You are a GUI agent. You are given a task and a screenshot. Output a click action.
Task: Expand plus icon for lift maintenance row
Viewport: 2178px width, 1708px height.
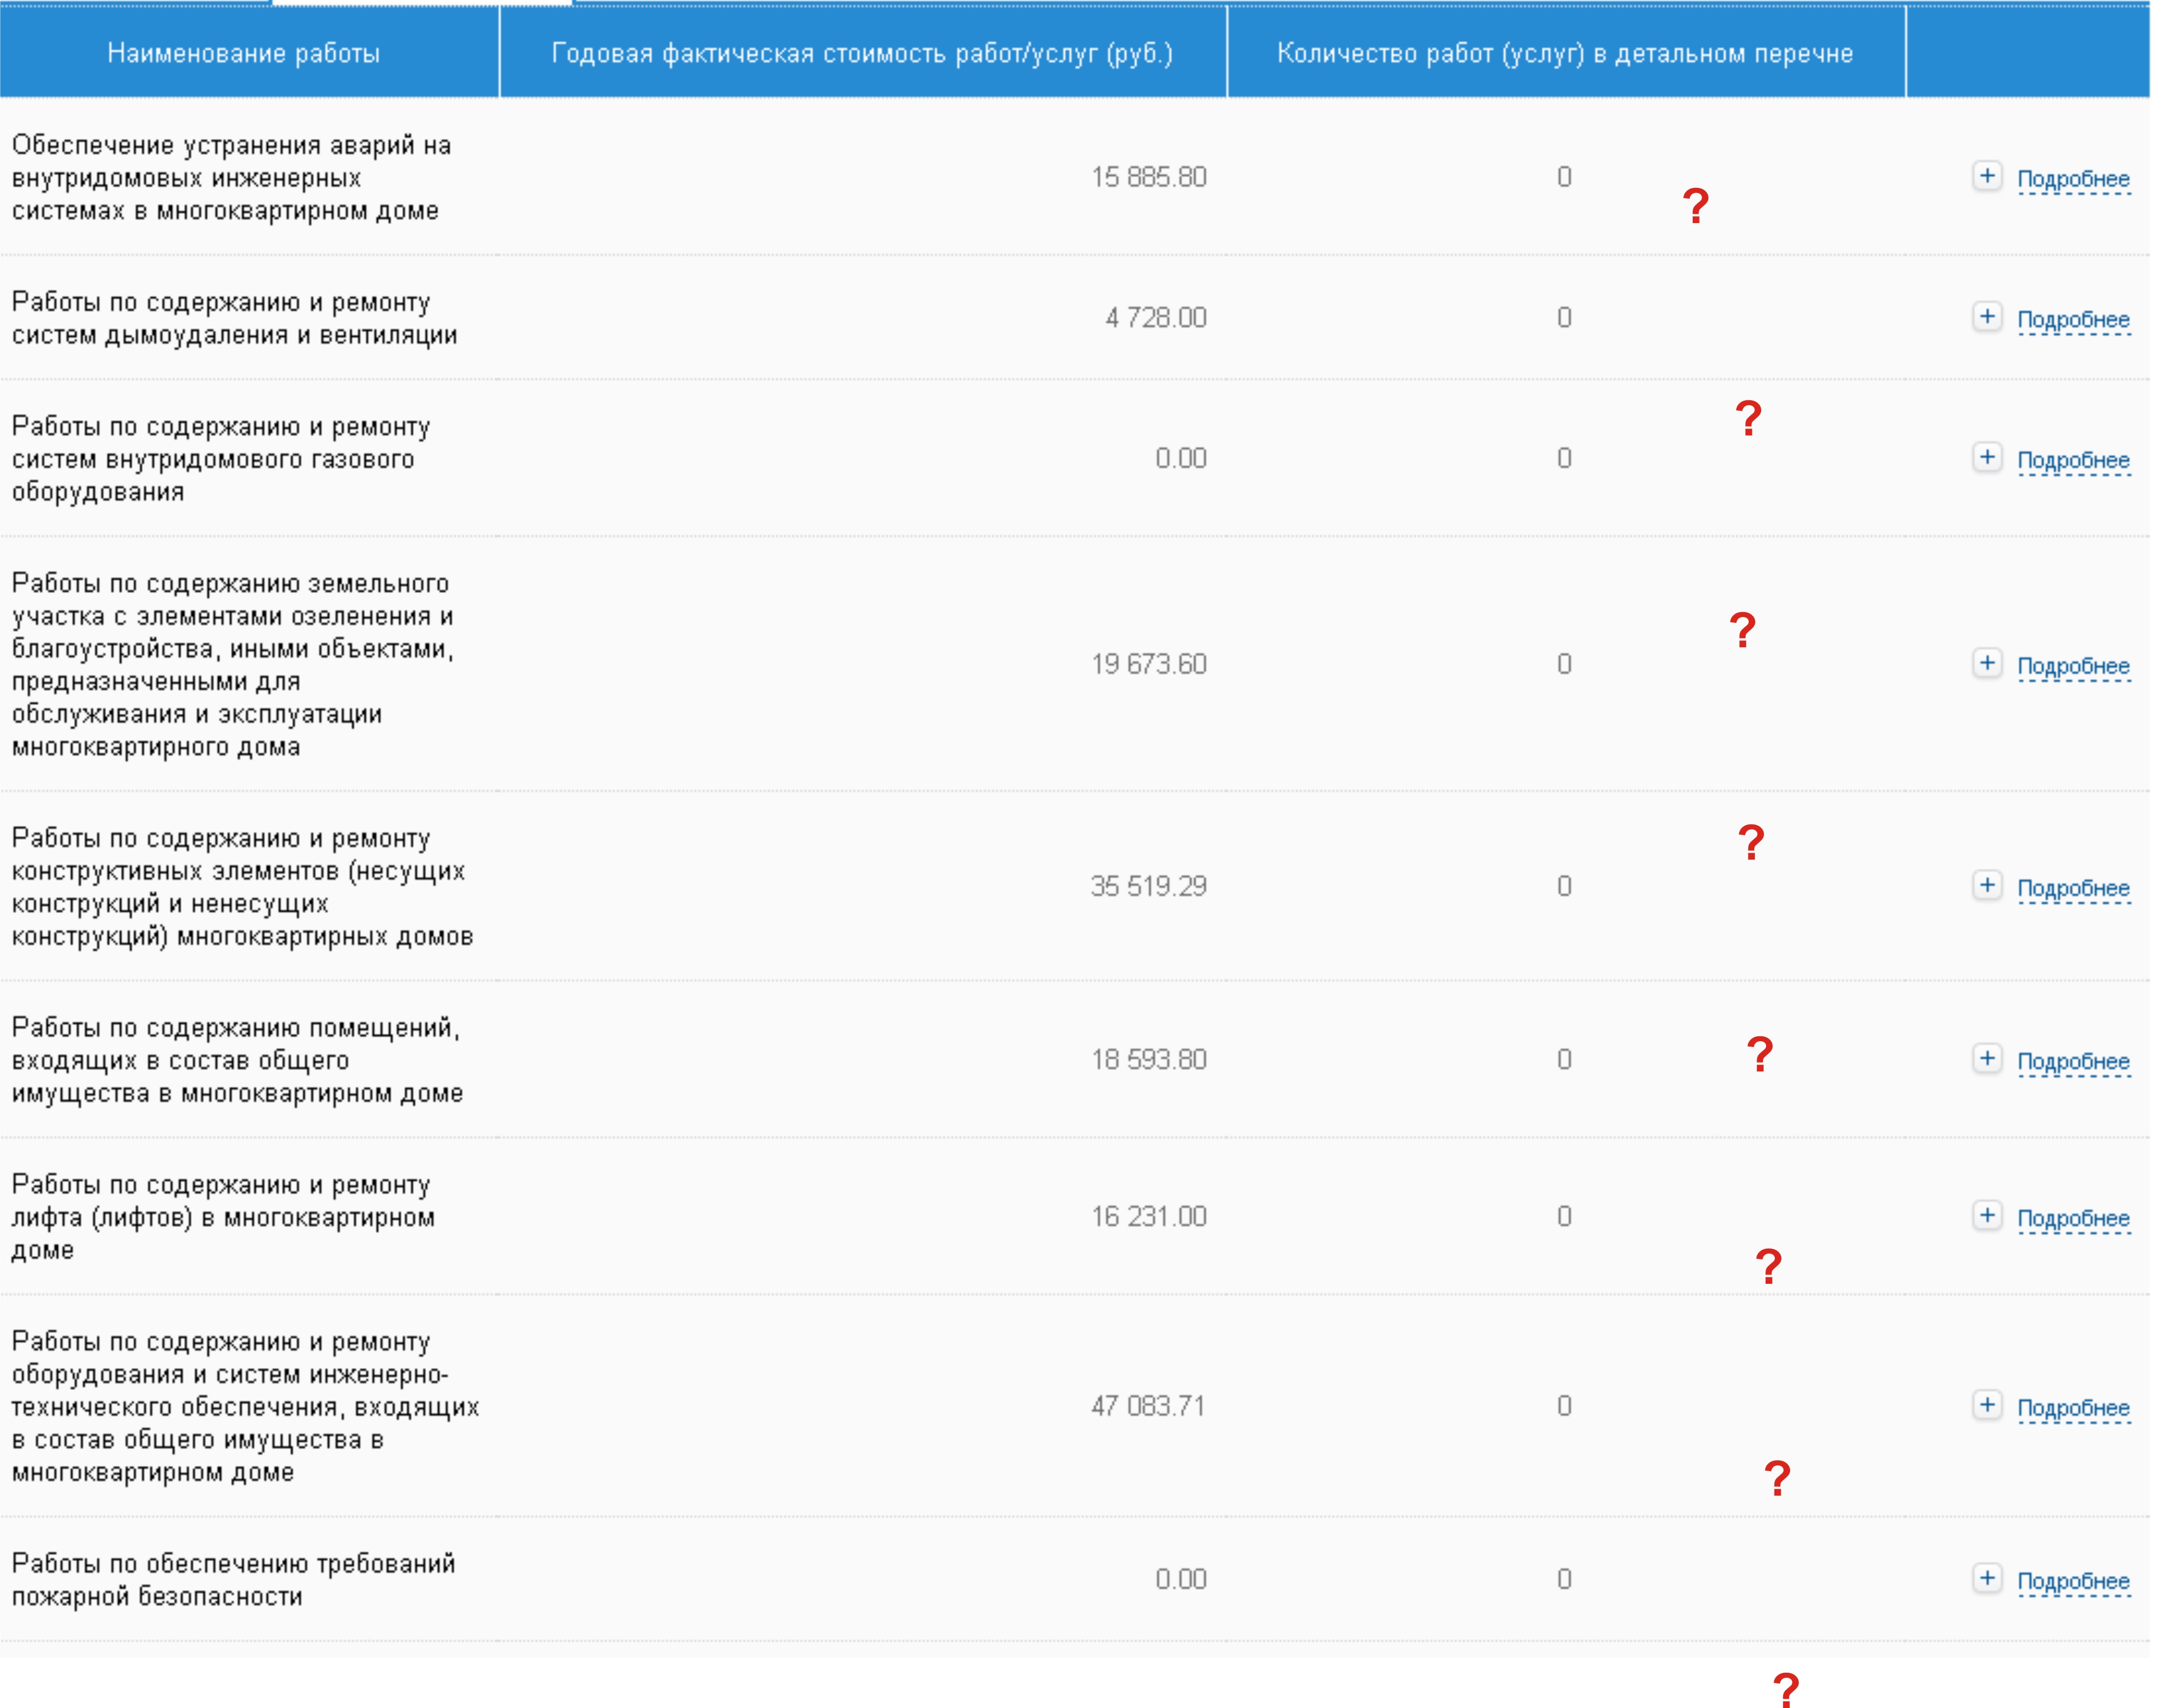1986,1215
